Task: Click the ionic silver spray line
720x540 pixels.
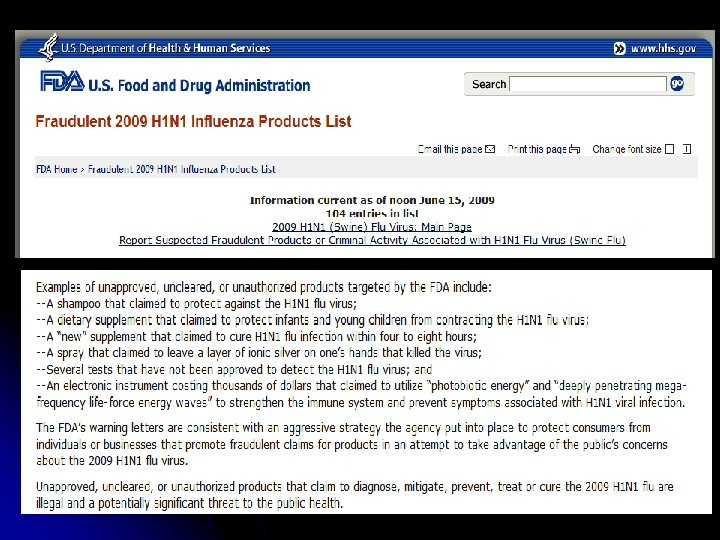Action: pos(259,353)
